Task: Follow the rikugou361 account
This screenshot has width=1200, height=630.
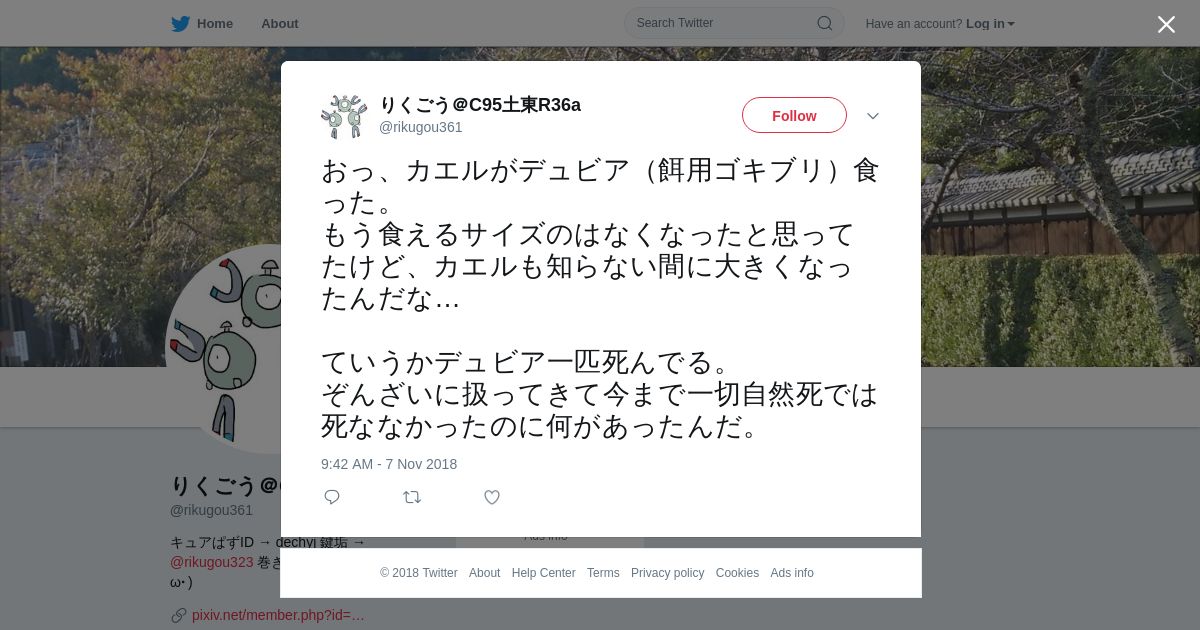Action: [x=794, y=116]
